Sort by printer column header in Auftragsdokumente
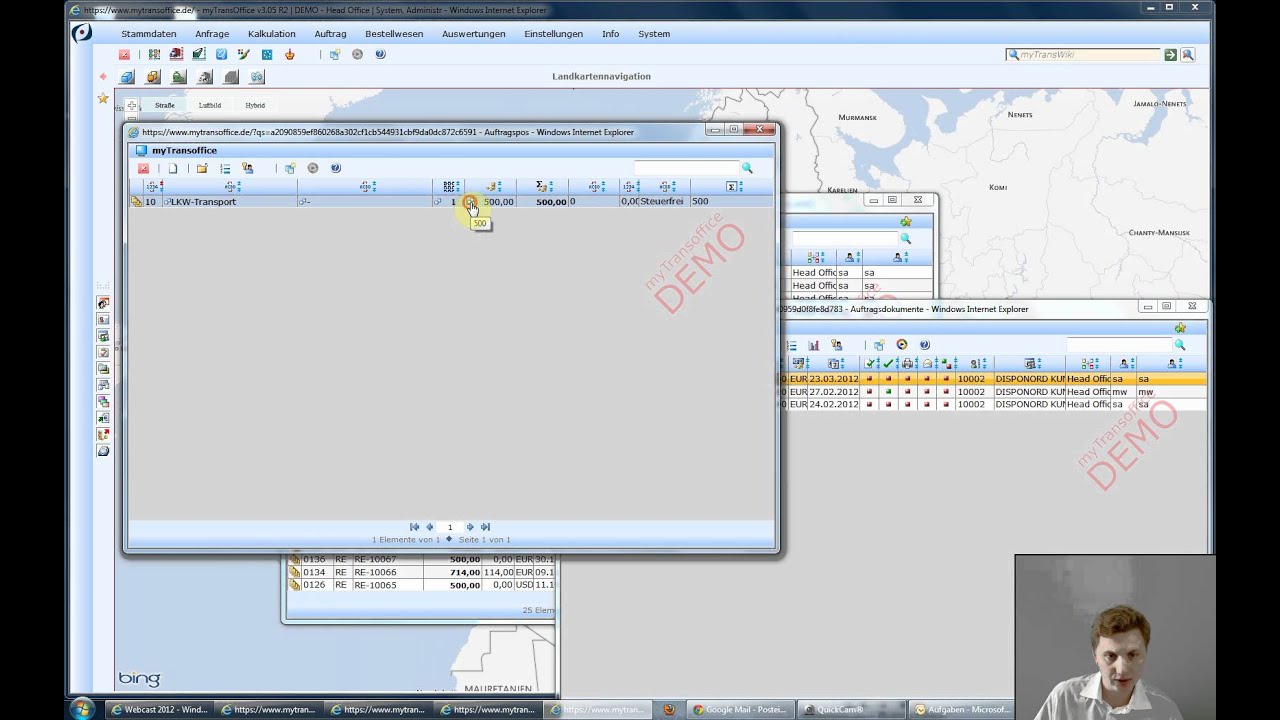 (x=909, y=363)
